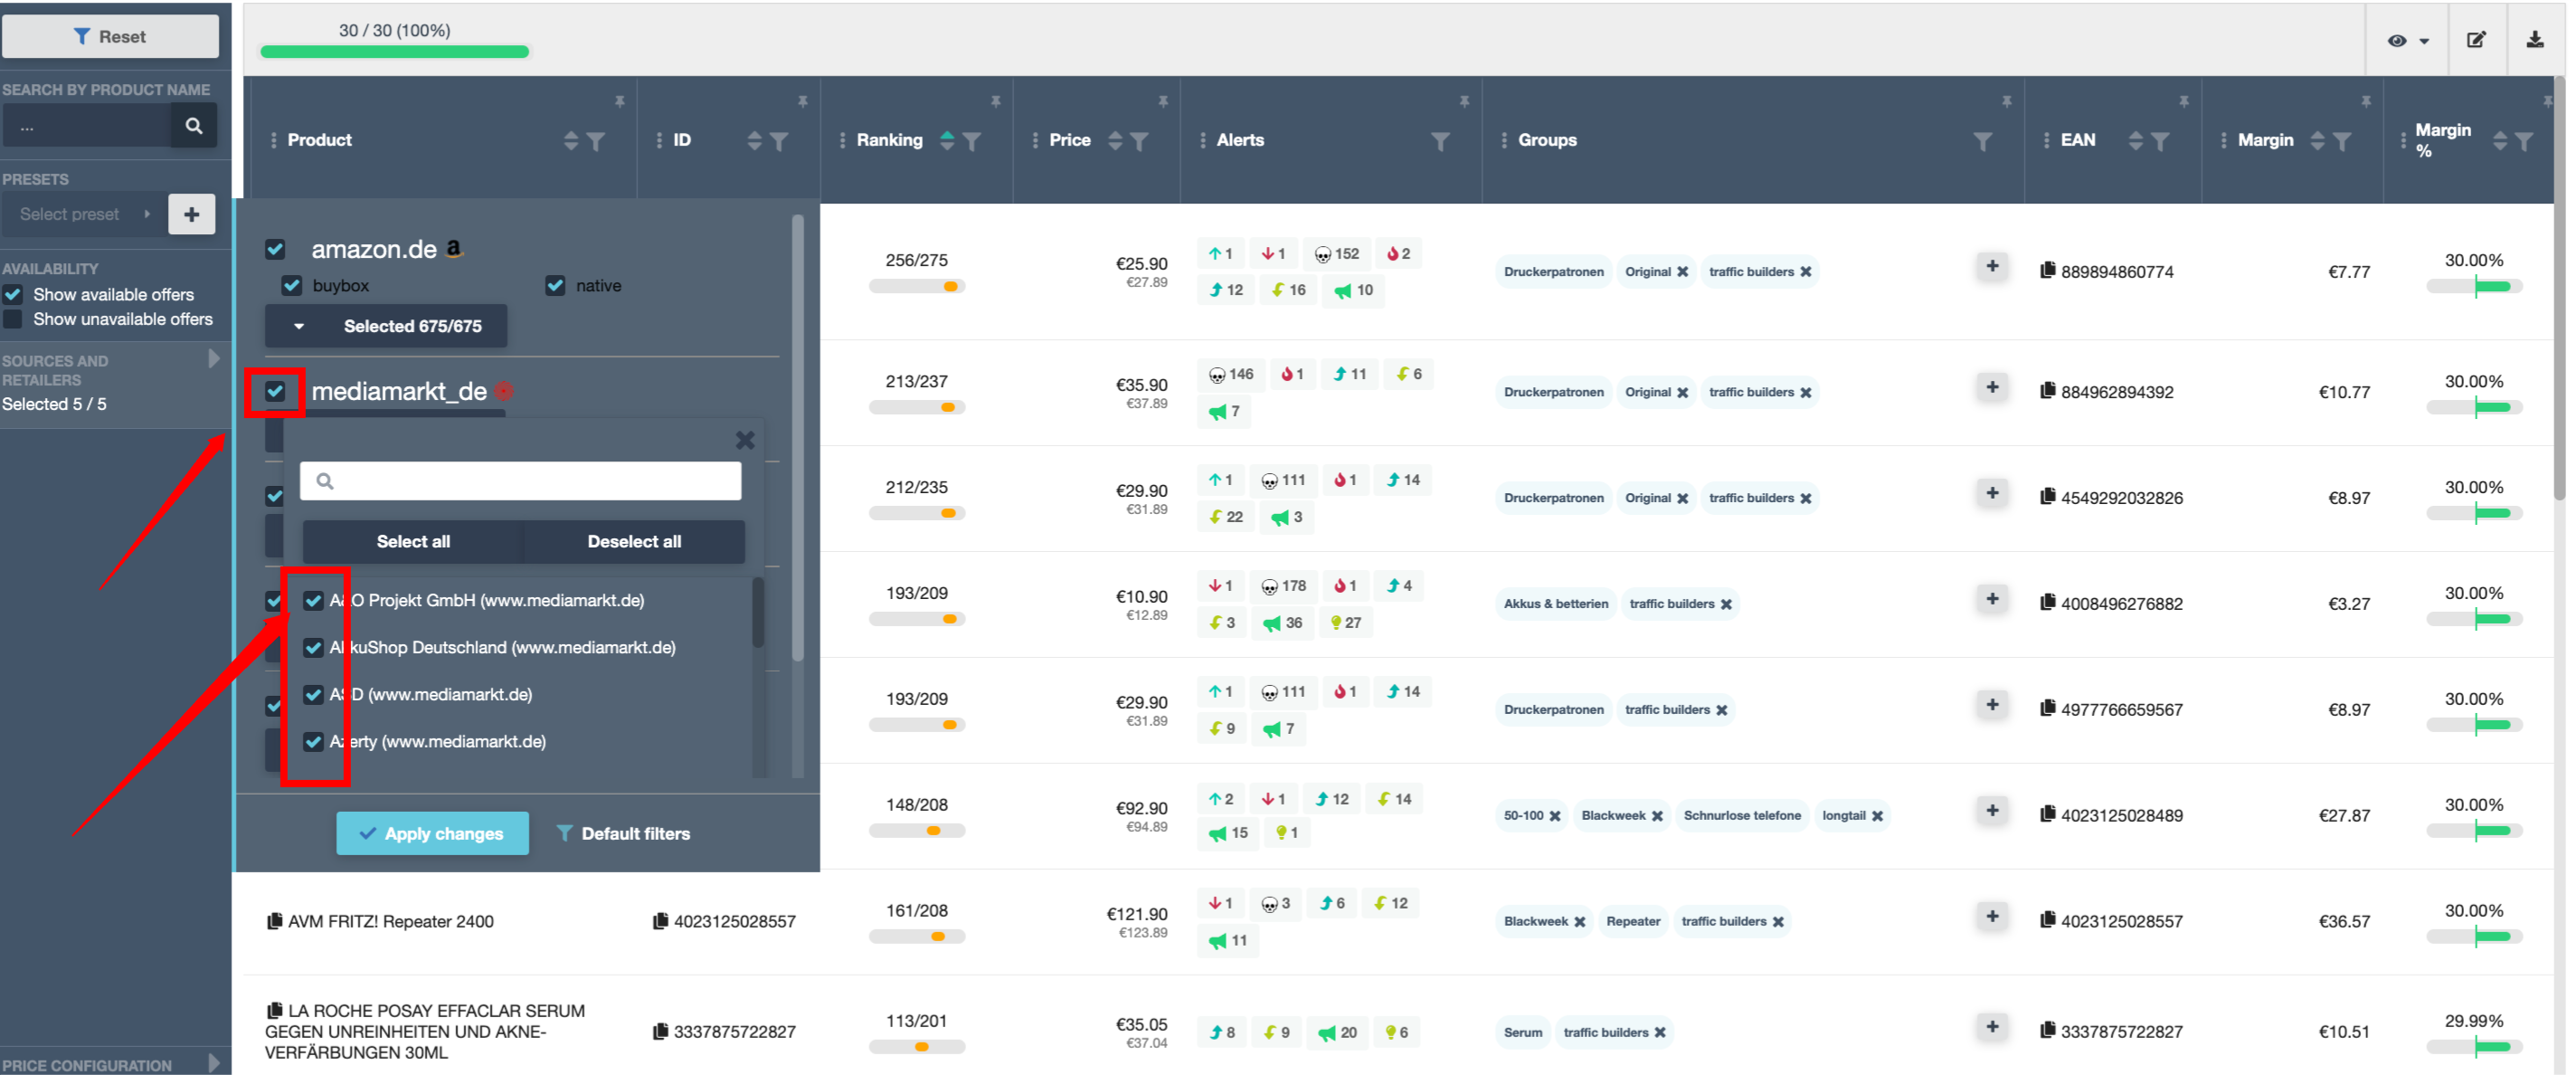This screenshot has height=1075, width=2576.
Task: Expand the Sources and Retailers section
Action: click(x=213, y=359)
